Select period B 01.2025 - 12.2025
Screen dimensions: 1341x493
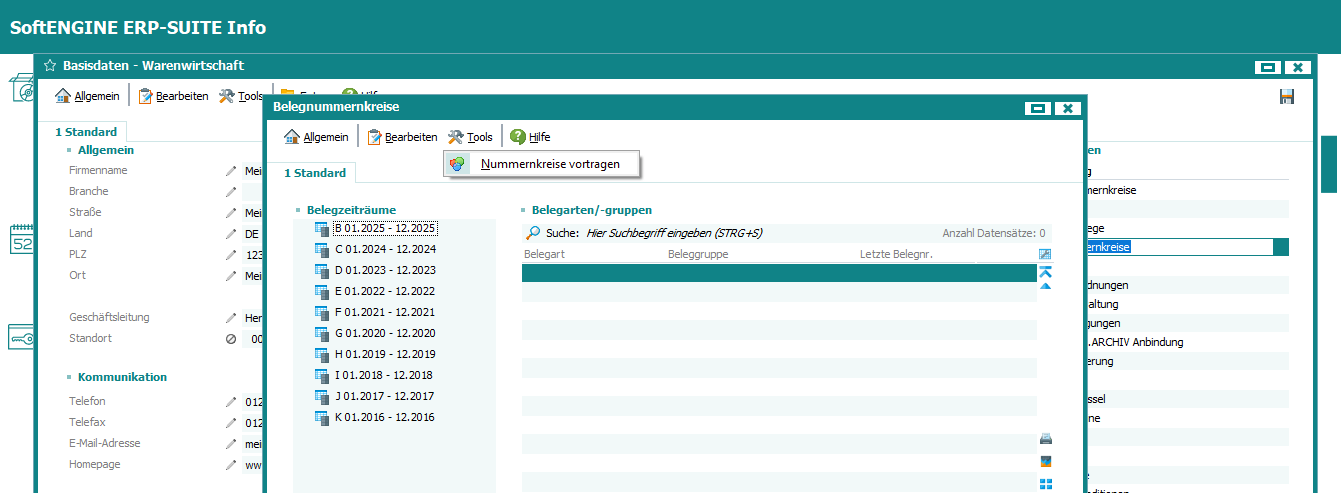pyautogui.click(x=384, y=228)
